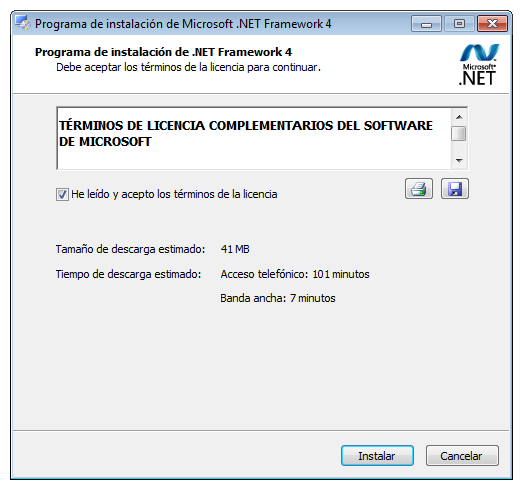Viewport: 527px width, 493px height.
Task: Click the Instalar button
Action: pyautogui.click(x=377, y=456)
